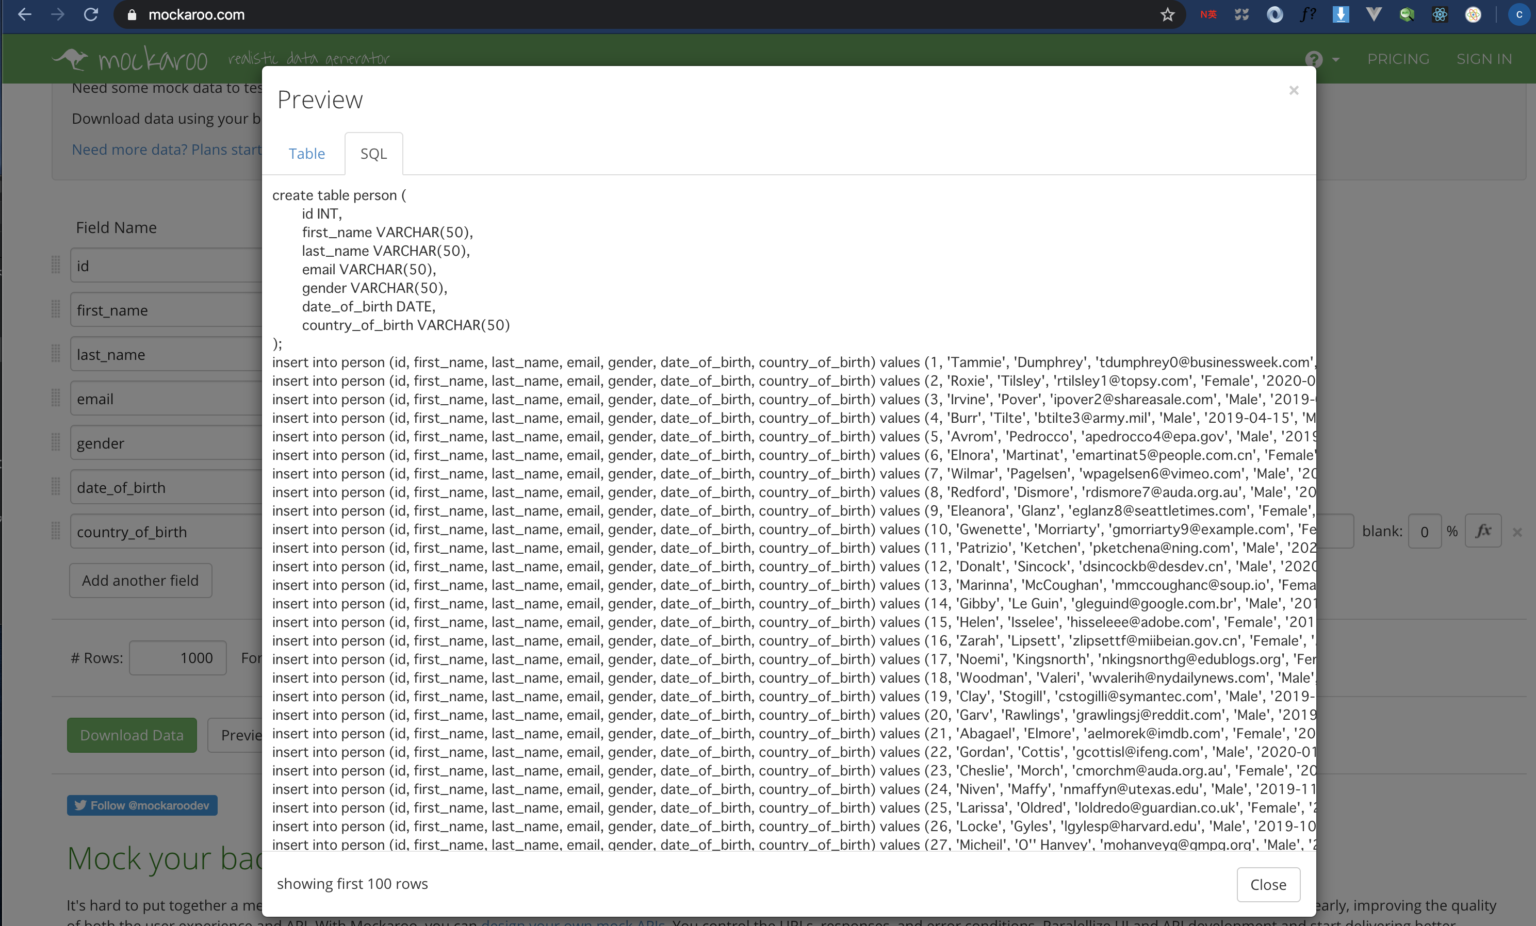Click the Vue devtools extension icon
The width and height of the screenshot is (1536, 926).
click(x=1373, y=14)
